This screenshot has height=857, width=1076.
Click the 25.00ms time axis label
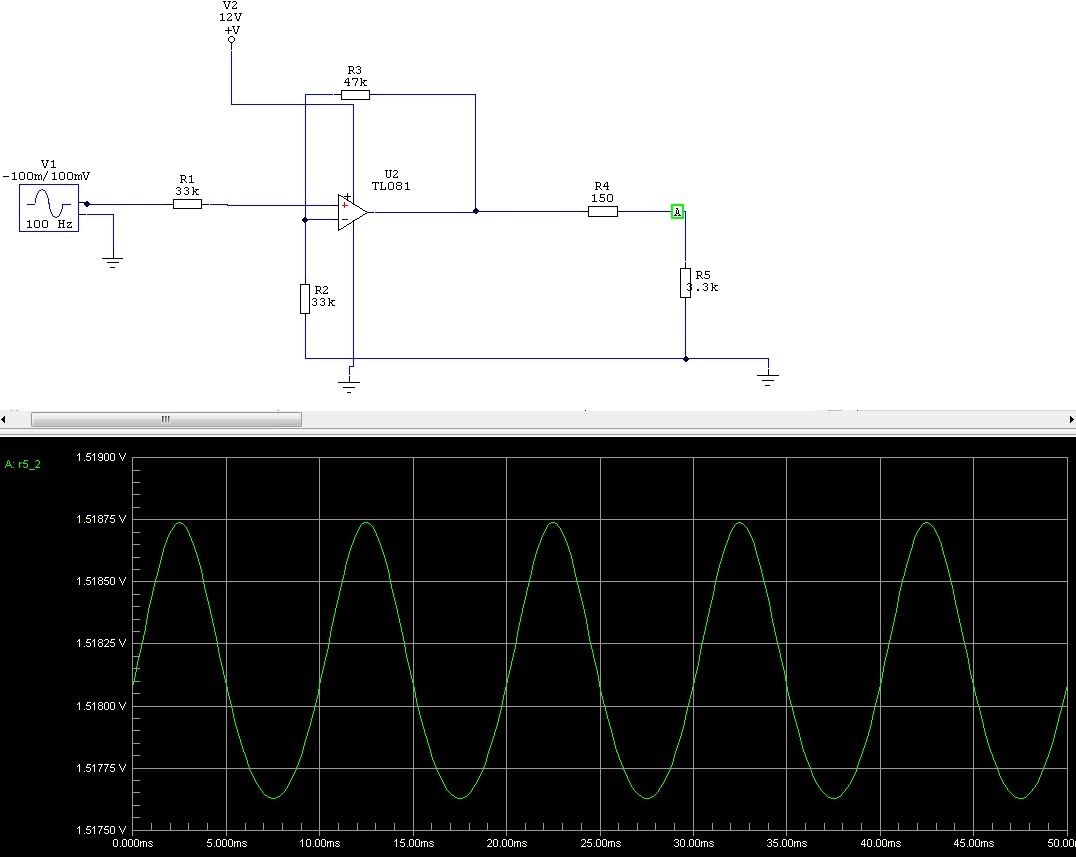[600, 843]
